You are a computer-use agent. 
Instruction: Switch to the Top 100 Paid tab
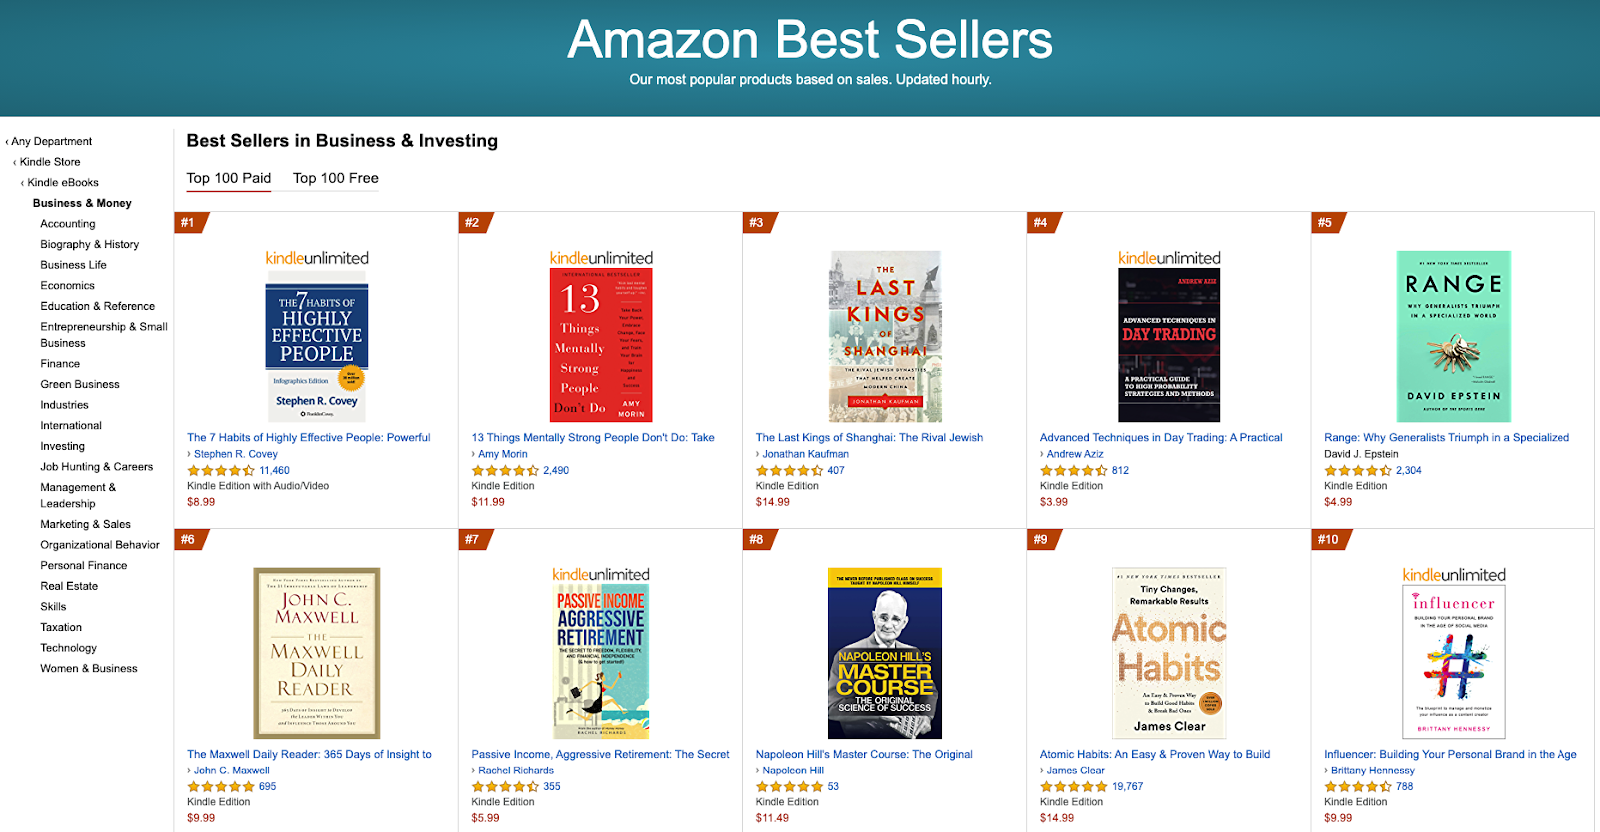[228, 177]
